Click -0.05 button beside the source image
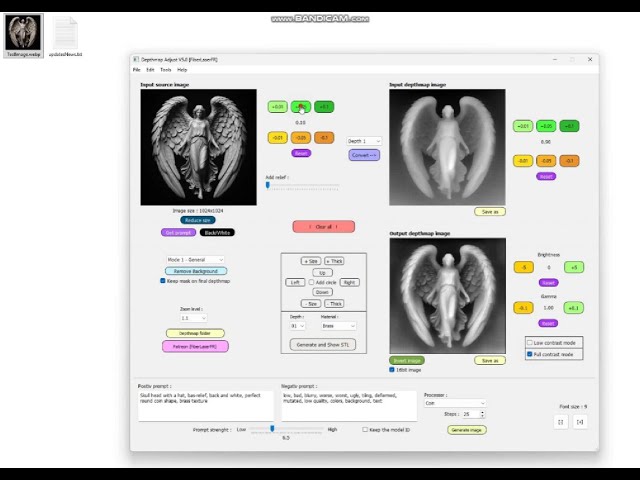This screenshot has height=480, width=640. [301, 138]
